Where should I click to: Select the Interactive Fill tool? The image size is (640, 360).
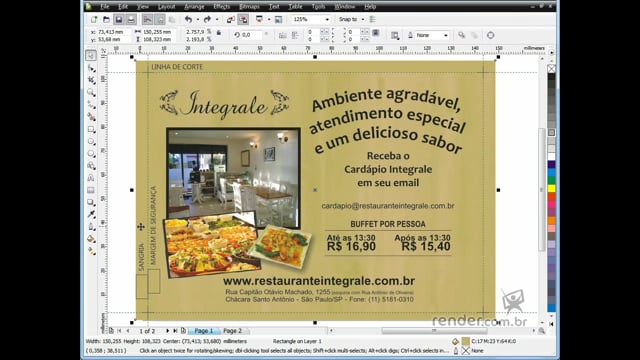pyautogui.click(x=91, y=251)
